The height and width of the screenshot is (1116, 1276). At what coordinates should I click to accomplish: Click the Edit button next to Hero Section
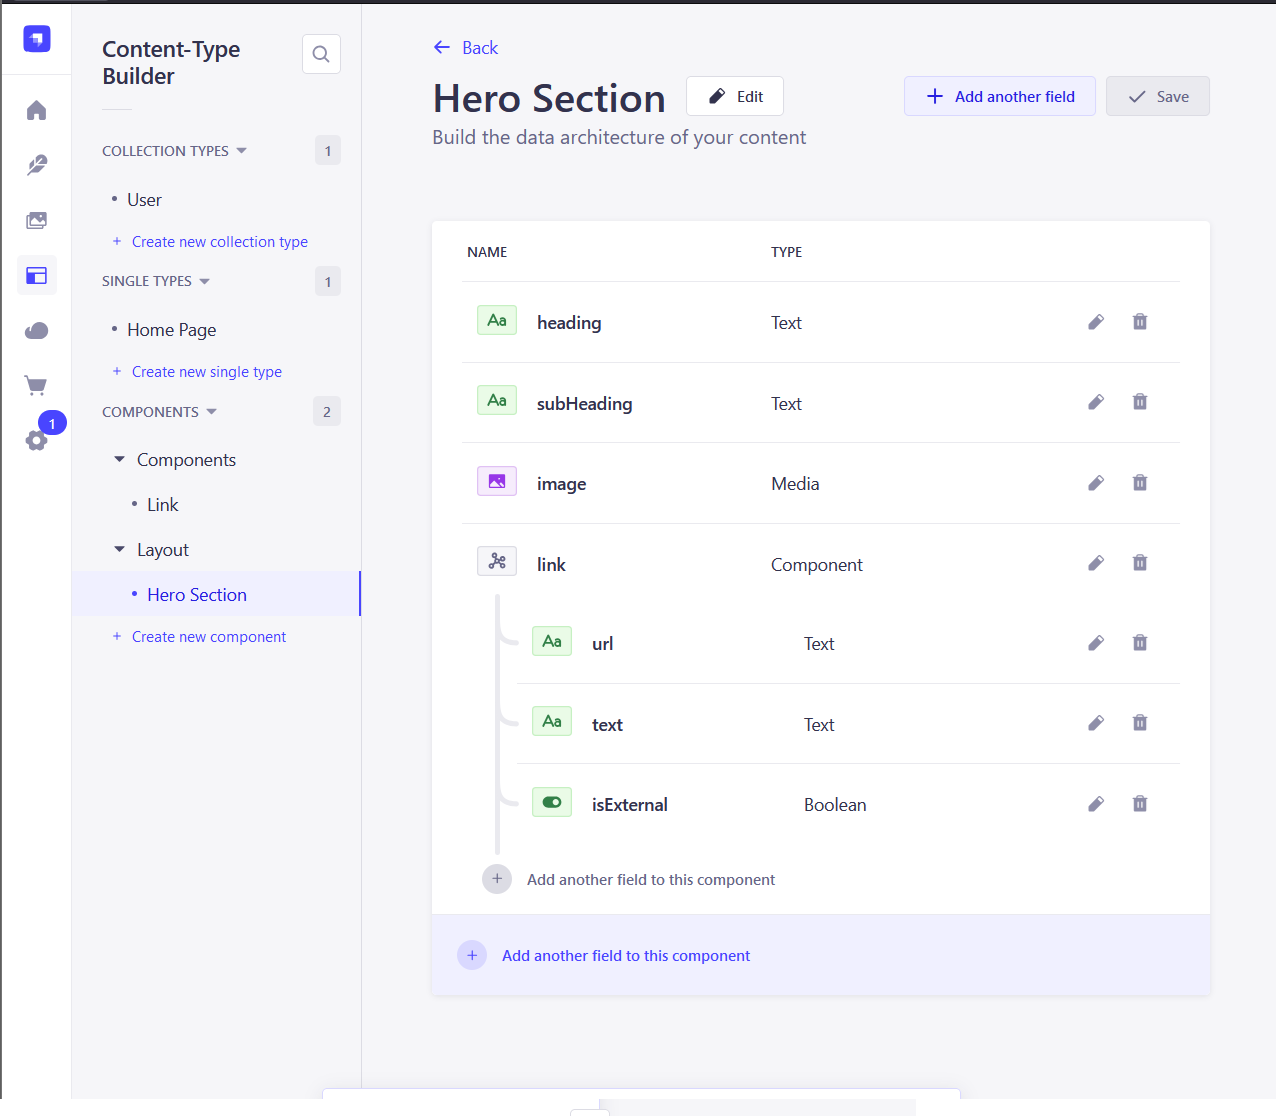pos(735,96)
